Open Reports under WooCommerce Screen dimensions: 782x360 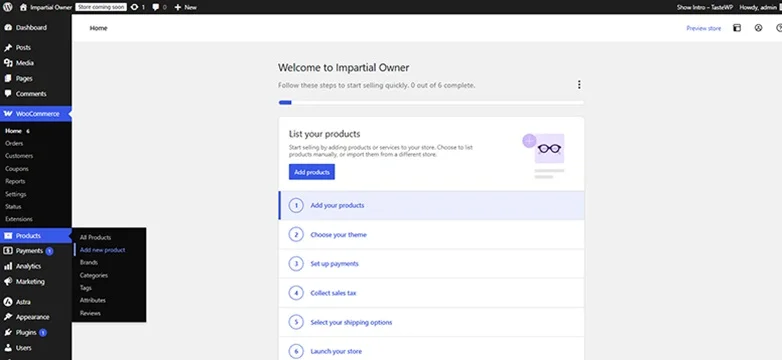[x=15, y=181]
